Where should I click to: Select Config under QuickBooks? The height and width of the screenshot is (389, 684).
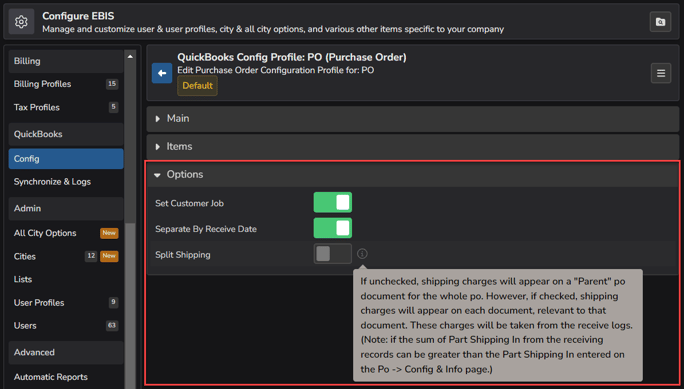pos(66,159)
